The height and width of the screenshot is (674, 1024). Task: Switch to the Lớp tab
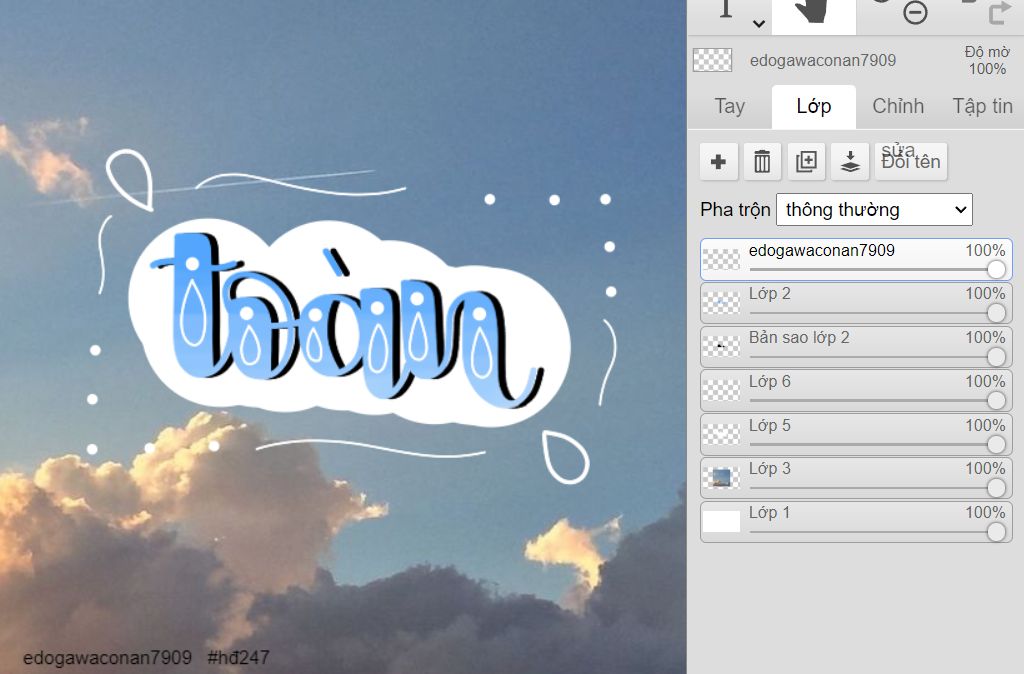[x=814, y=106]
